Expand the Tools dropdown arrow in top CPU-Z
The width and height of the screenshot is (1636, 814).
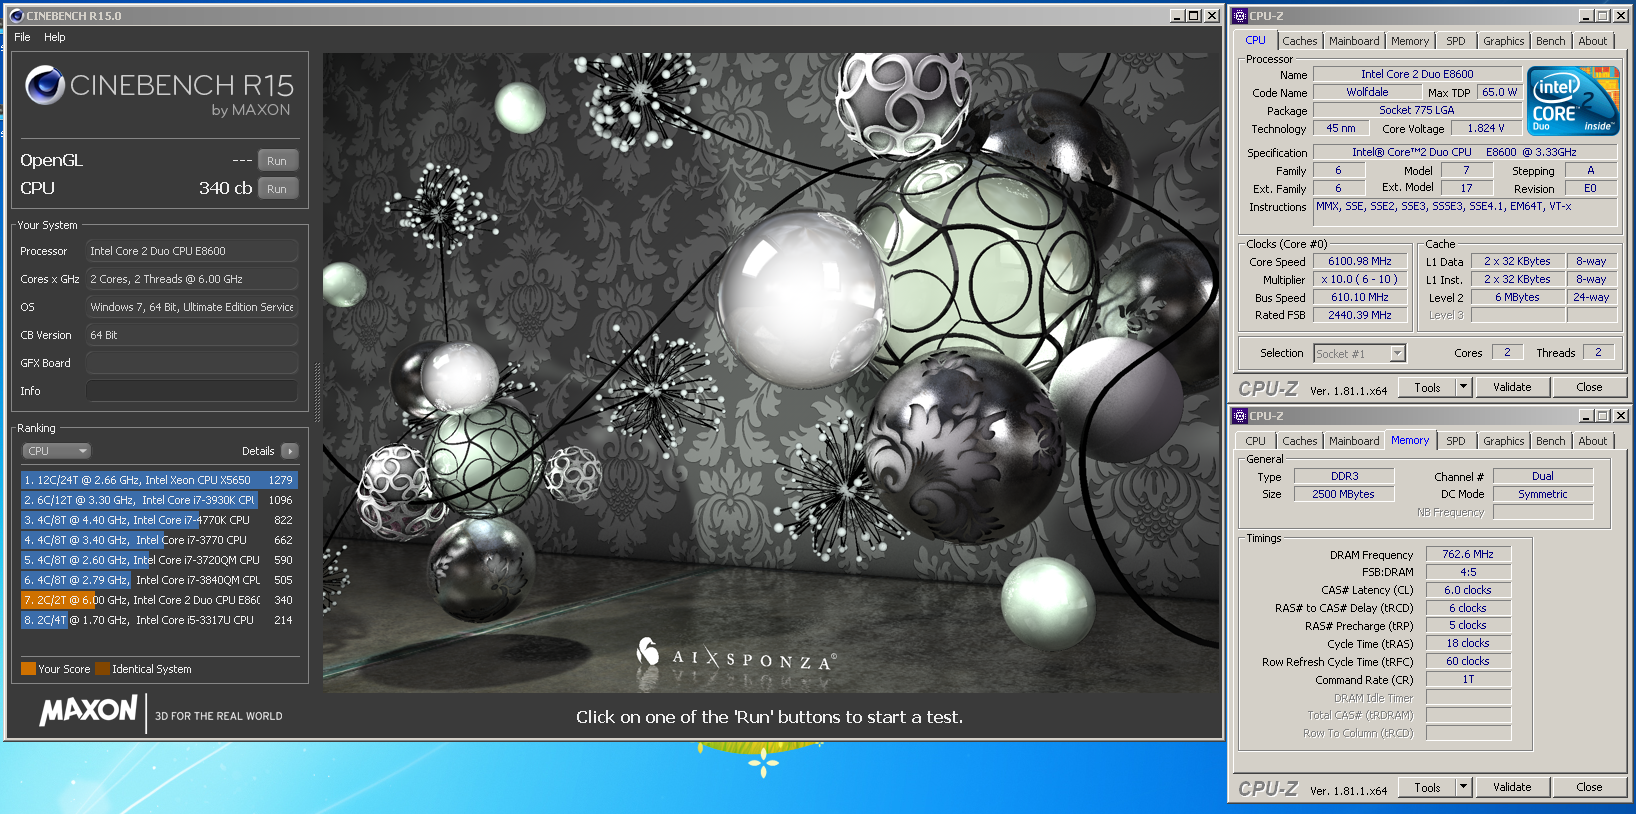coord(1463,387)
